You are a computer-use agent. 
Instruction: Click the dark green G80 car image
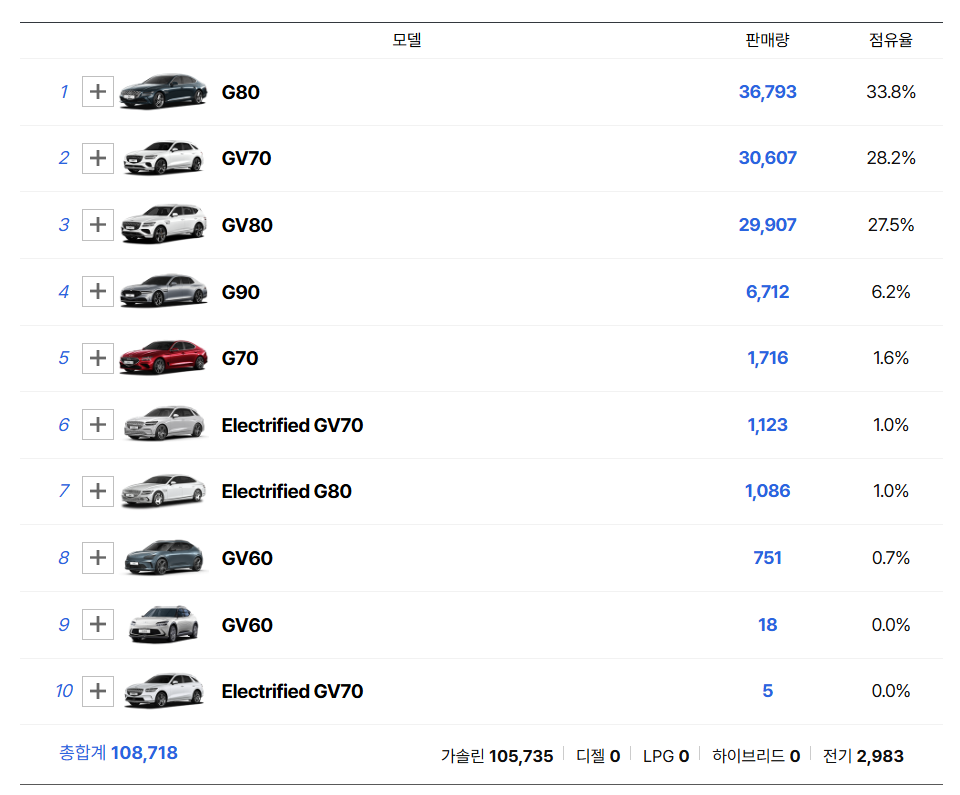coord(163,92)
